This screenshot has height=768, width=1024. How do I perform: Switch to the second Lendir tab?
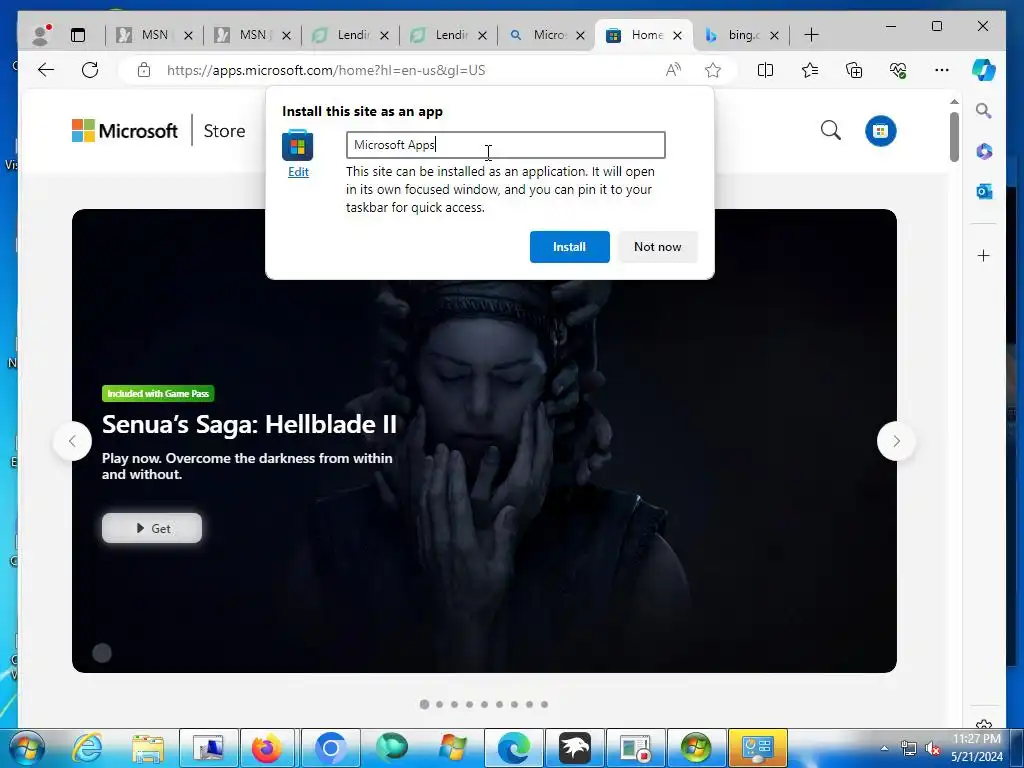coord(448,35)
